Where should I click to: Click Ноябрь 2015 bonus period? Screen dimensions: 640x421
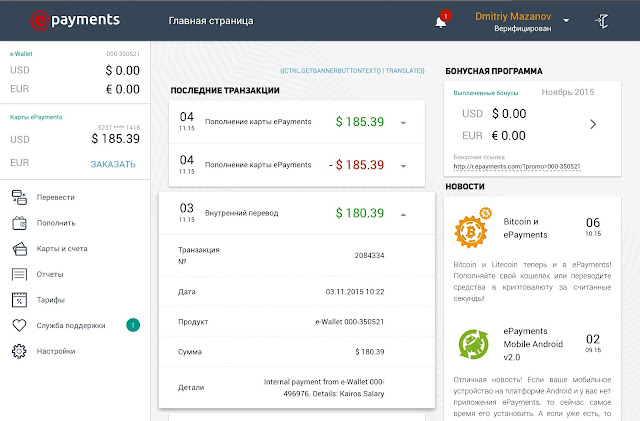(x=568, y=92)
